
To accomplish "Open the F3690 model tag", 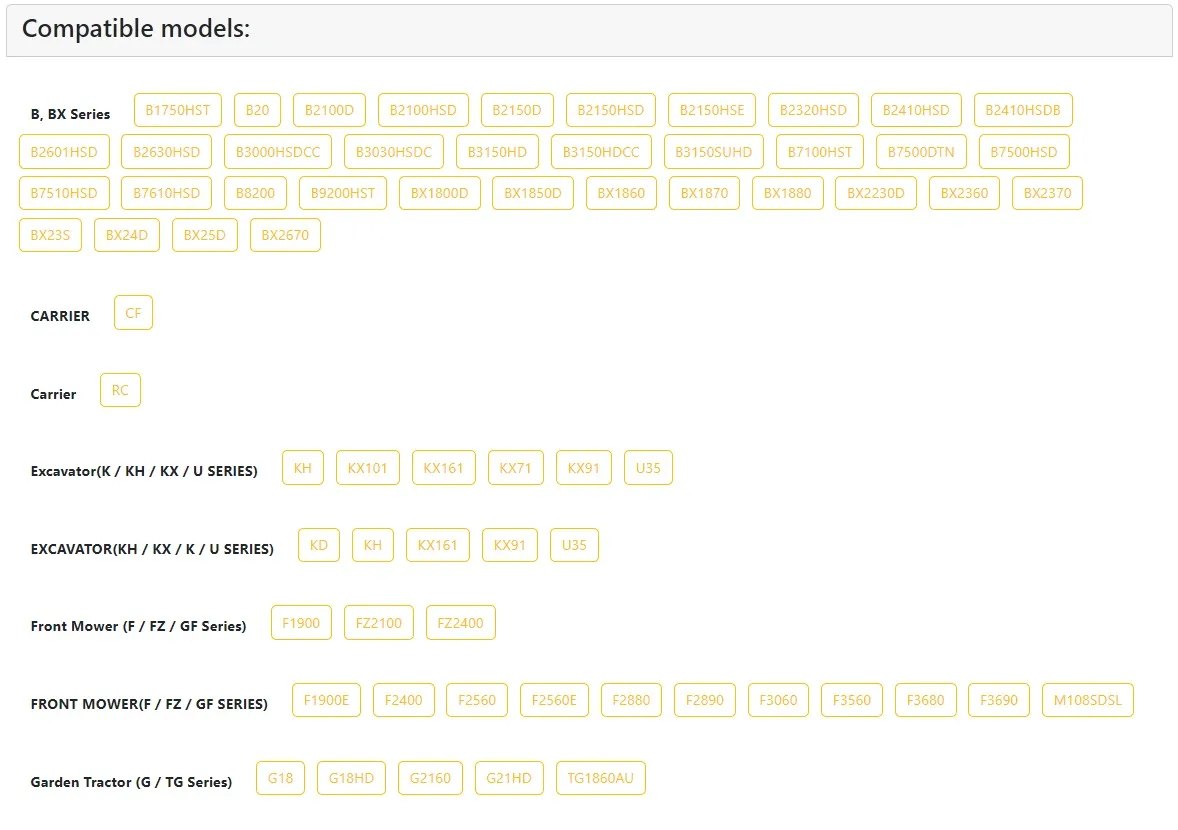I will coord(999,700).
